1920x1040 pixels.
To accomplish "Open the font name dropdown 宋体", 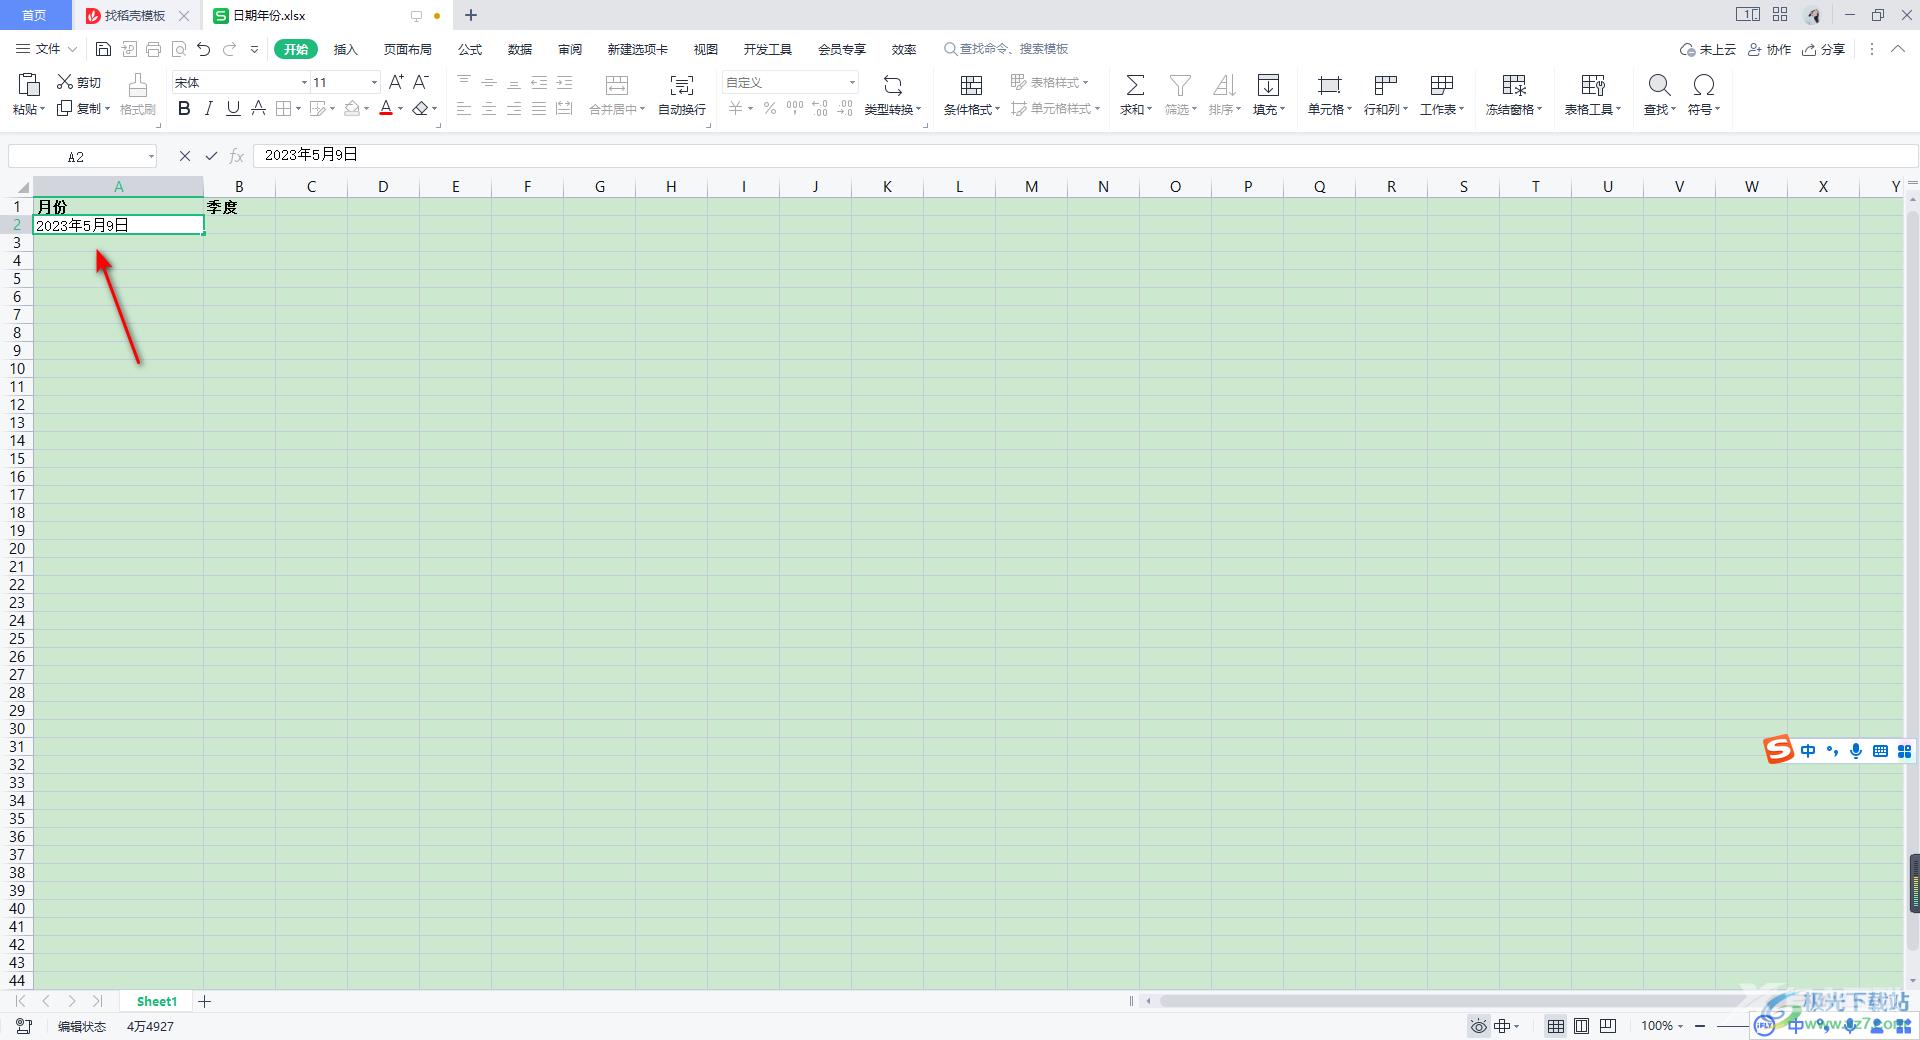I will coord(304,82).
